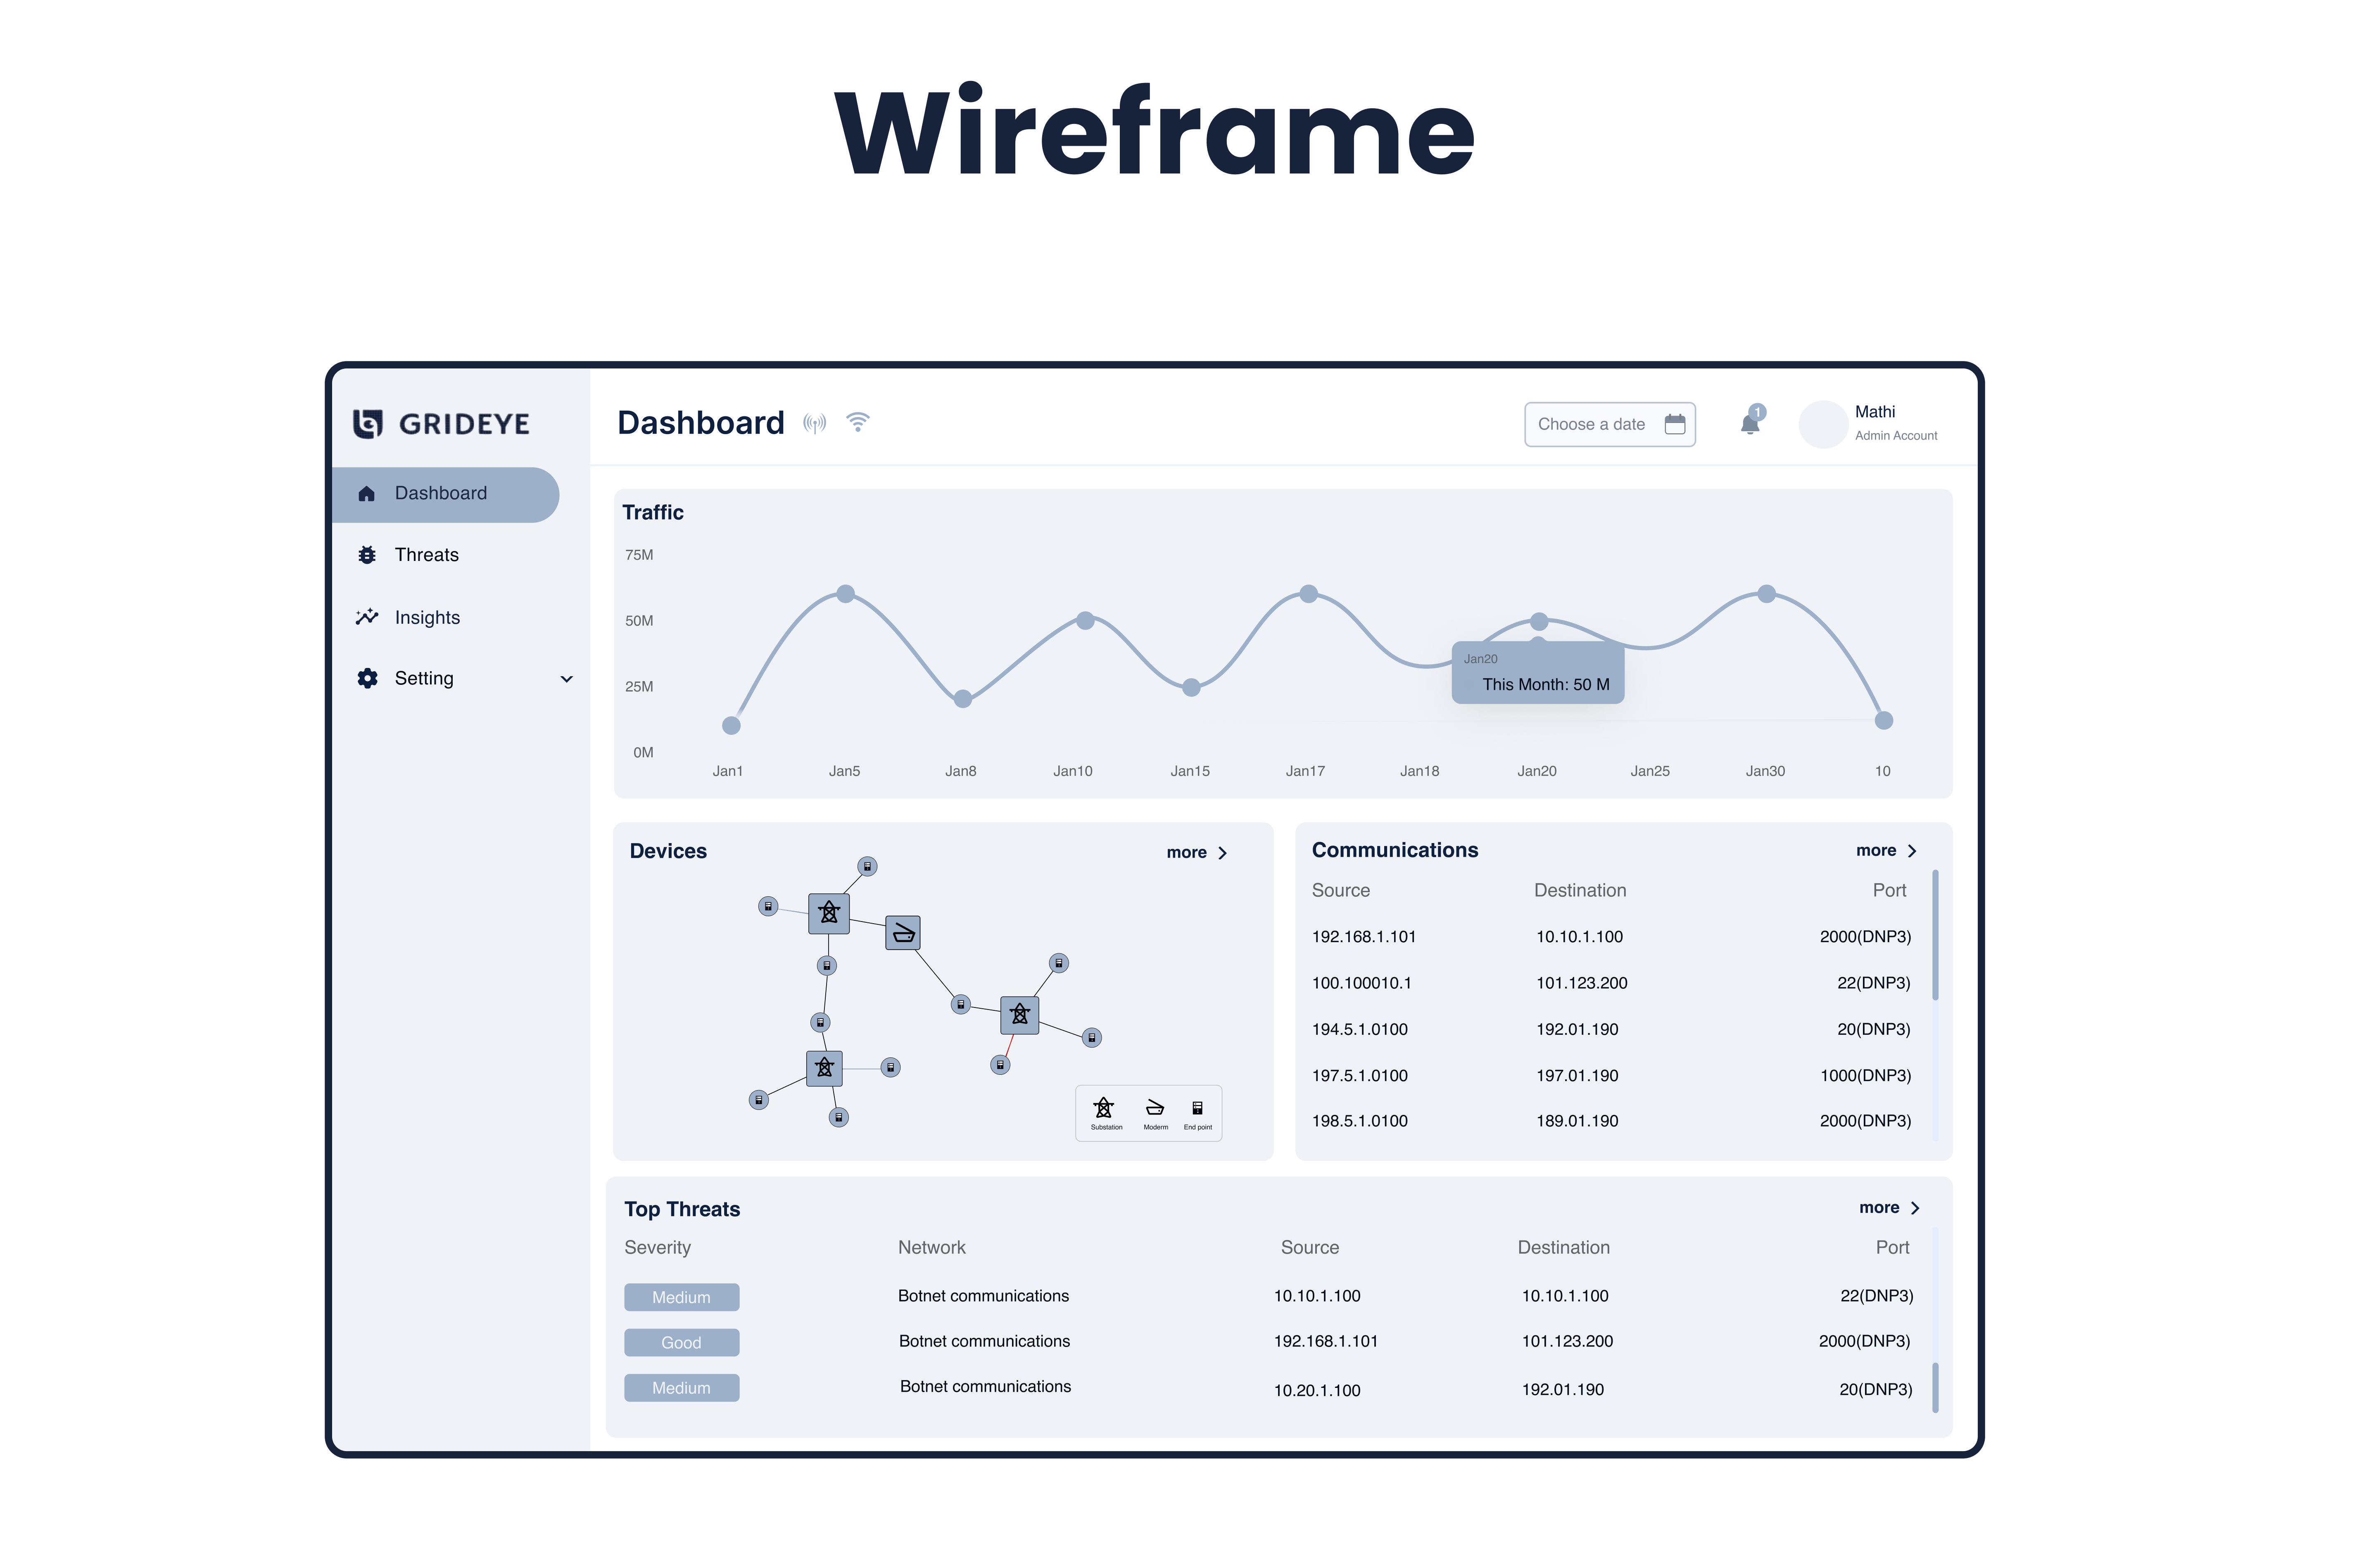Click the Modem icon in devices legend

coord(1154,1108)
